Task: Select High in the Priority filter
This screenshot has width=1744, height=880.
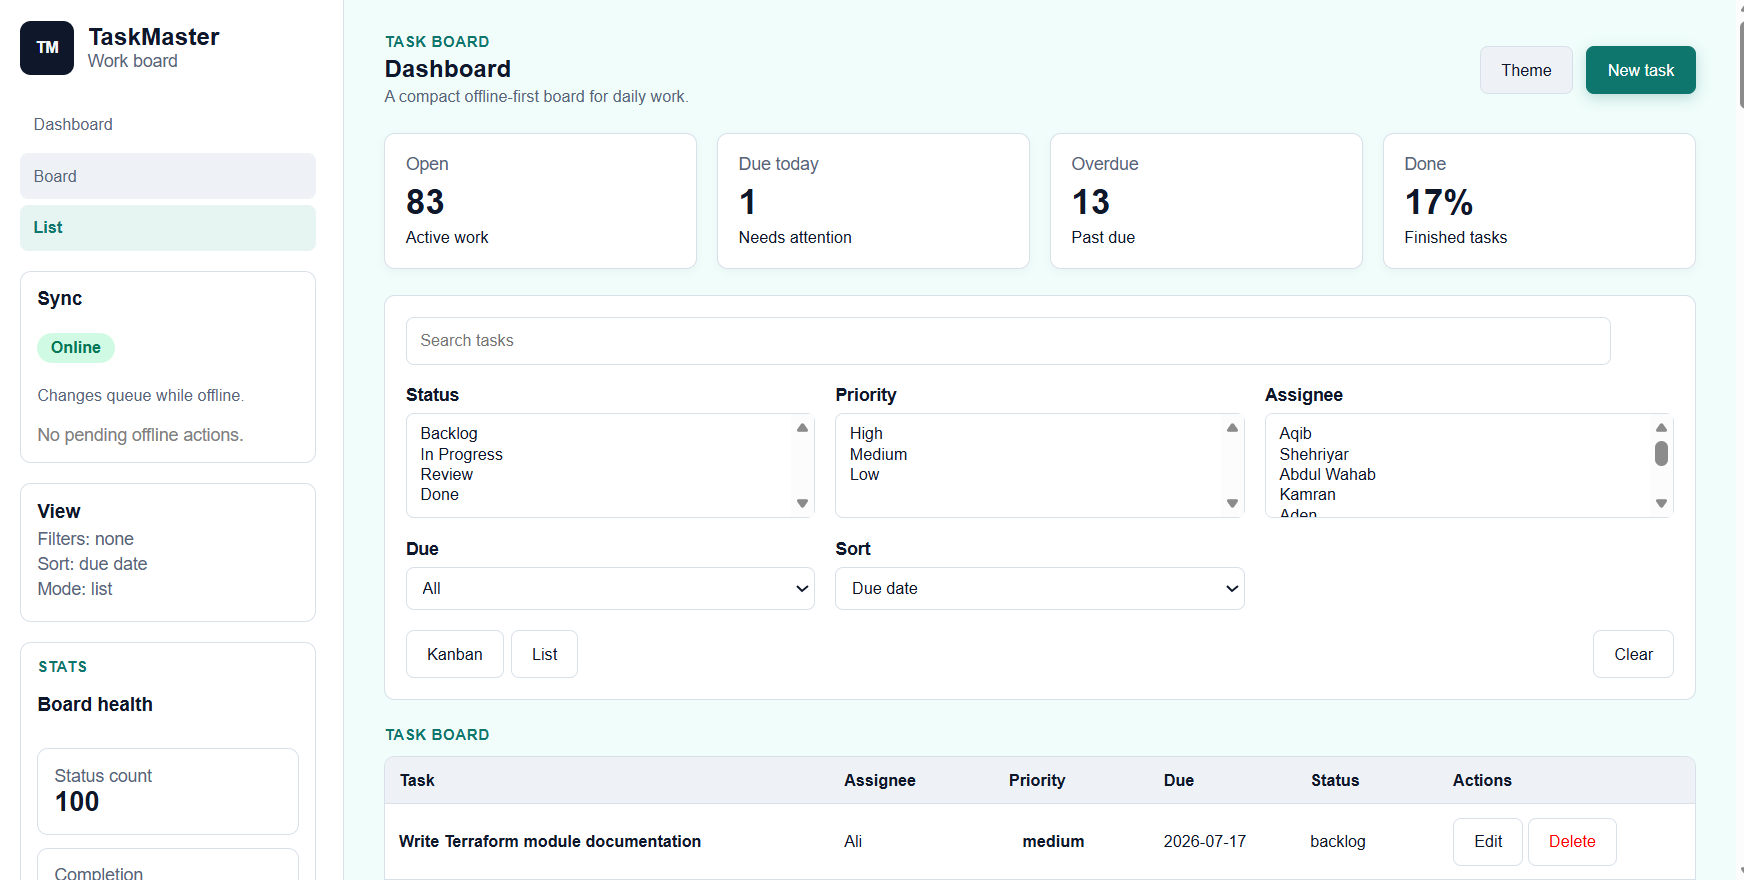Action: (x=866, y=433)
